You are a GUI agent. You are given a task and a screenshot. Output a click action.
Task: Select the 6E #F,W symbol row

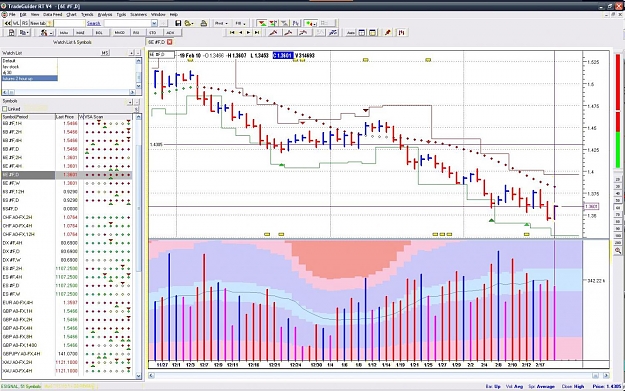(x=67, y=183)
